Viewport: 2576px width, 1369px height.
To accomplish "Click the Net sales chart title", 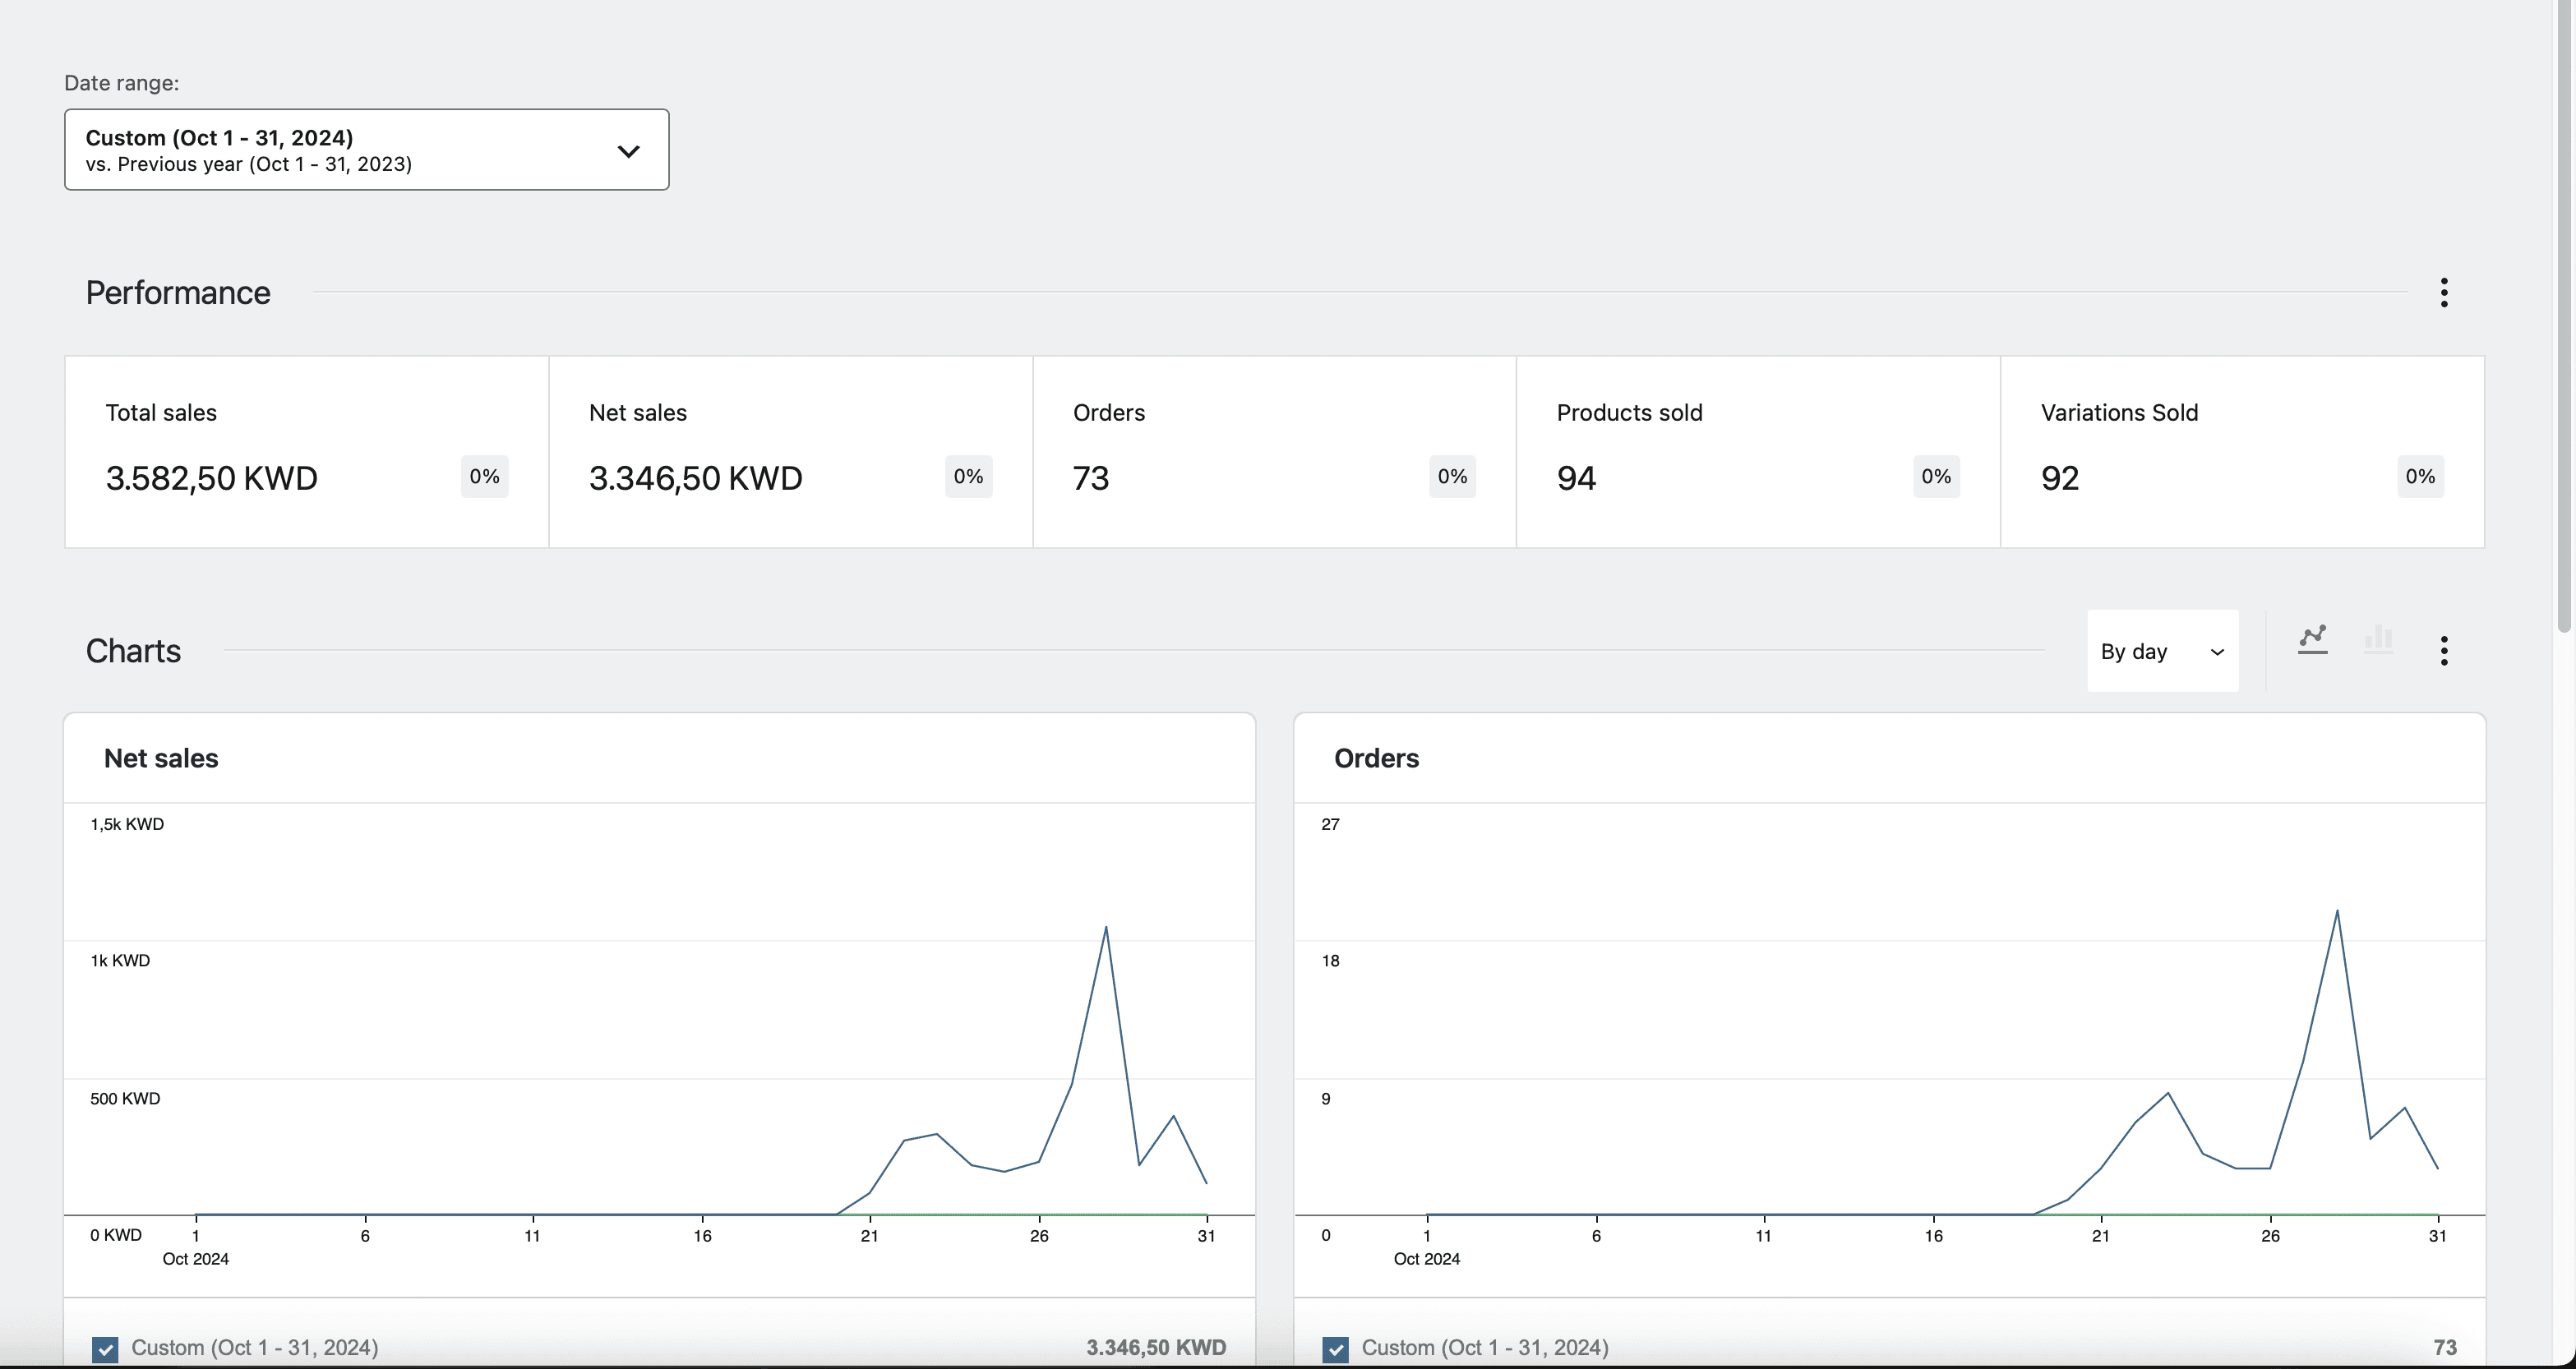I will point(161,758).
